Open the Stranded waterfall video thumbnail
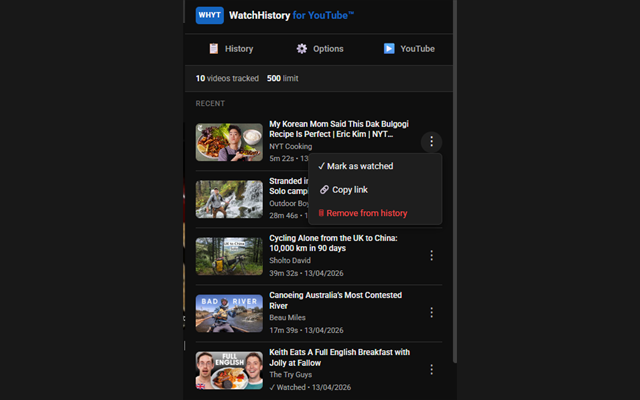This screenshot has height=400, width=640. tap(229, 199)
